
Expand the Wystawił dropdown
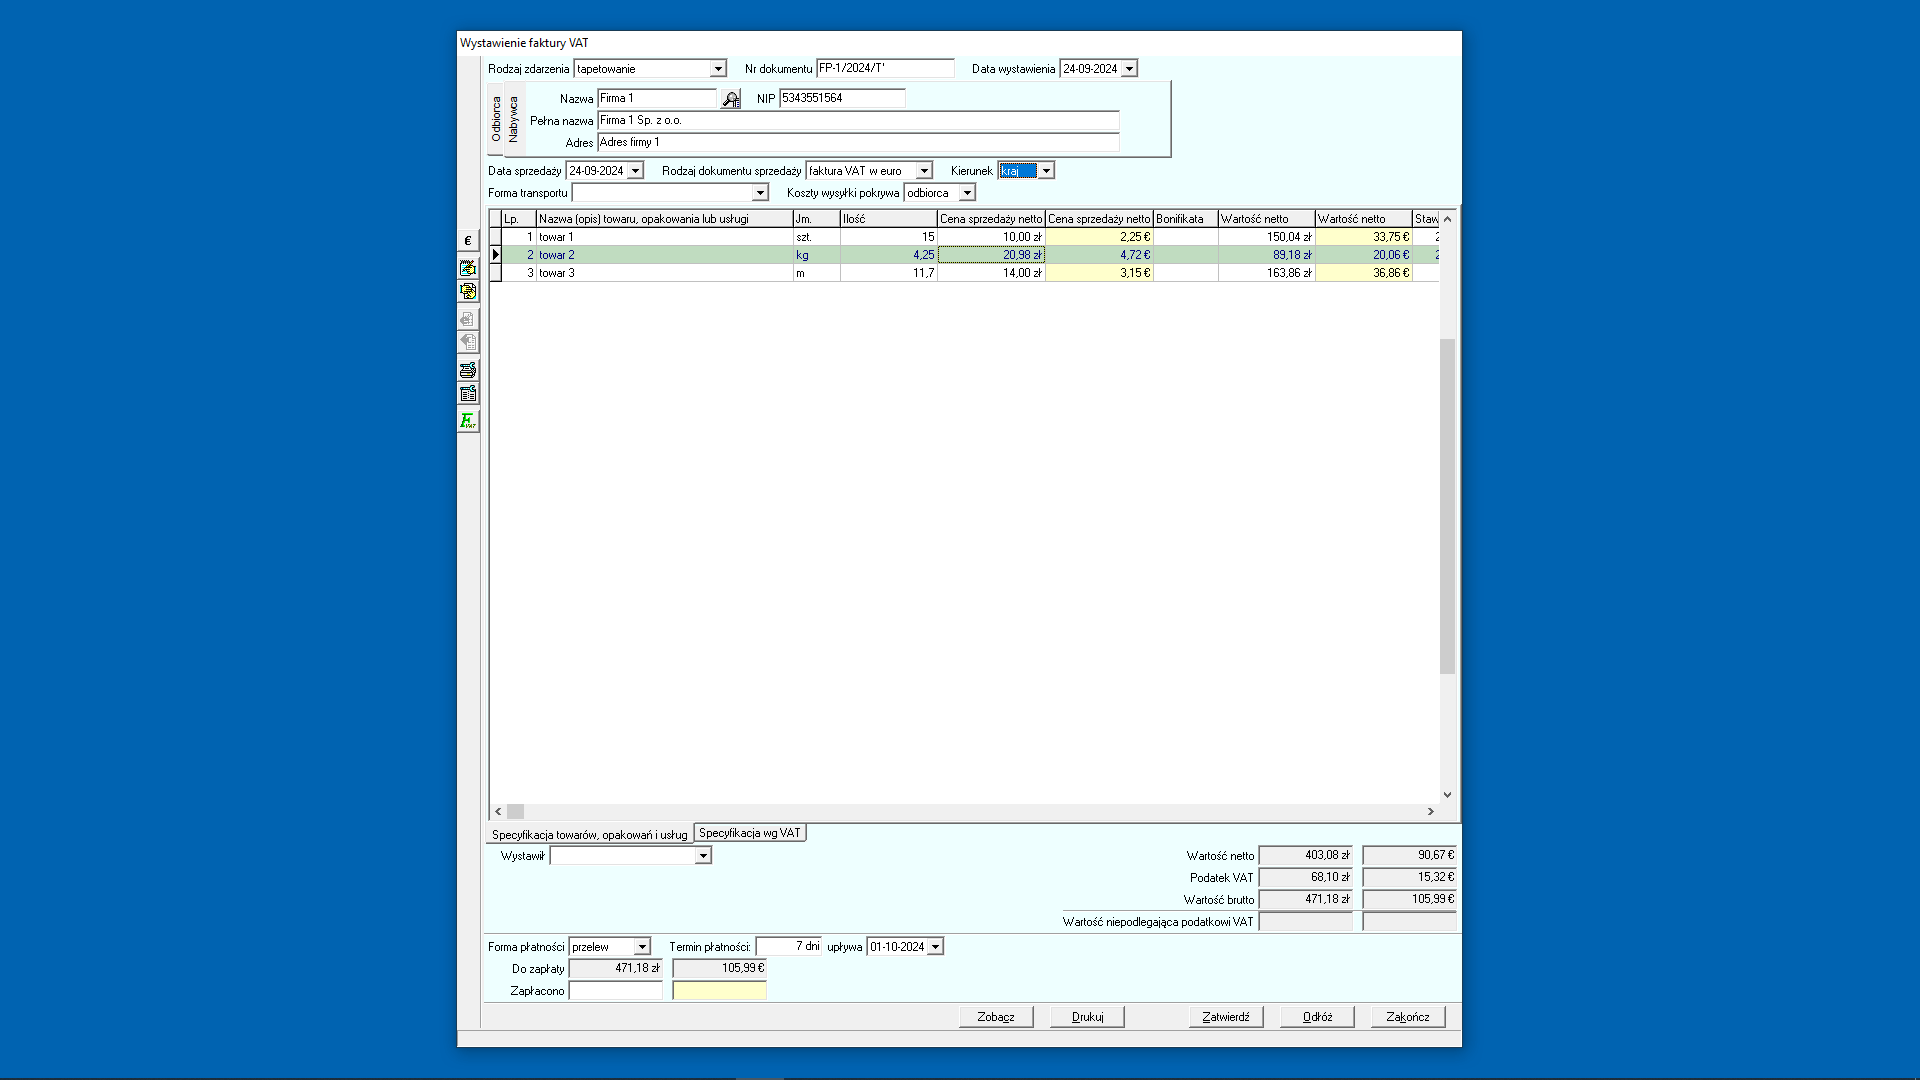point(703,856)
